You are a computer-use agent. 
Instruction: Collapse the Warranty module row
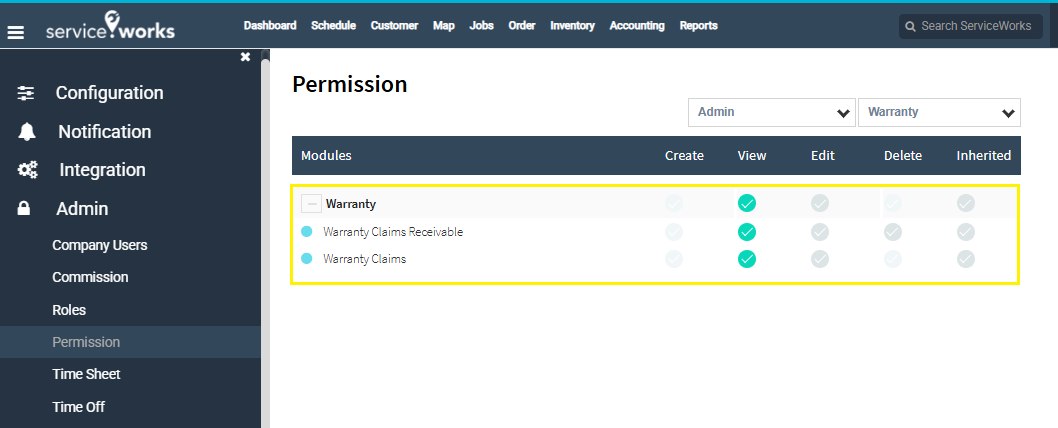(x=312, y=204)
